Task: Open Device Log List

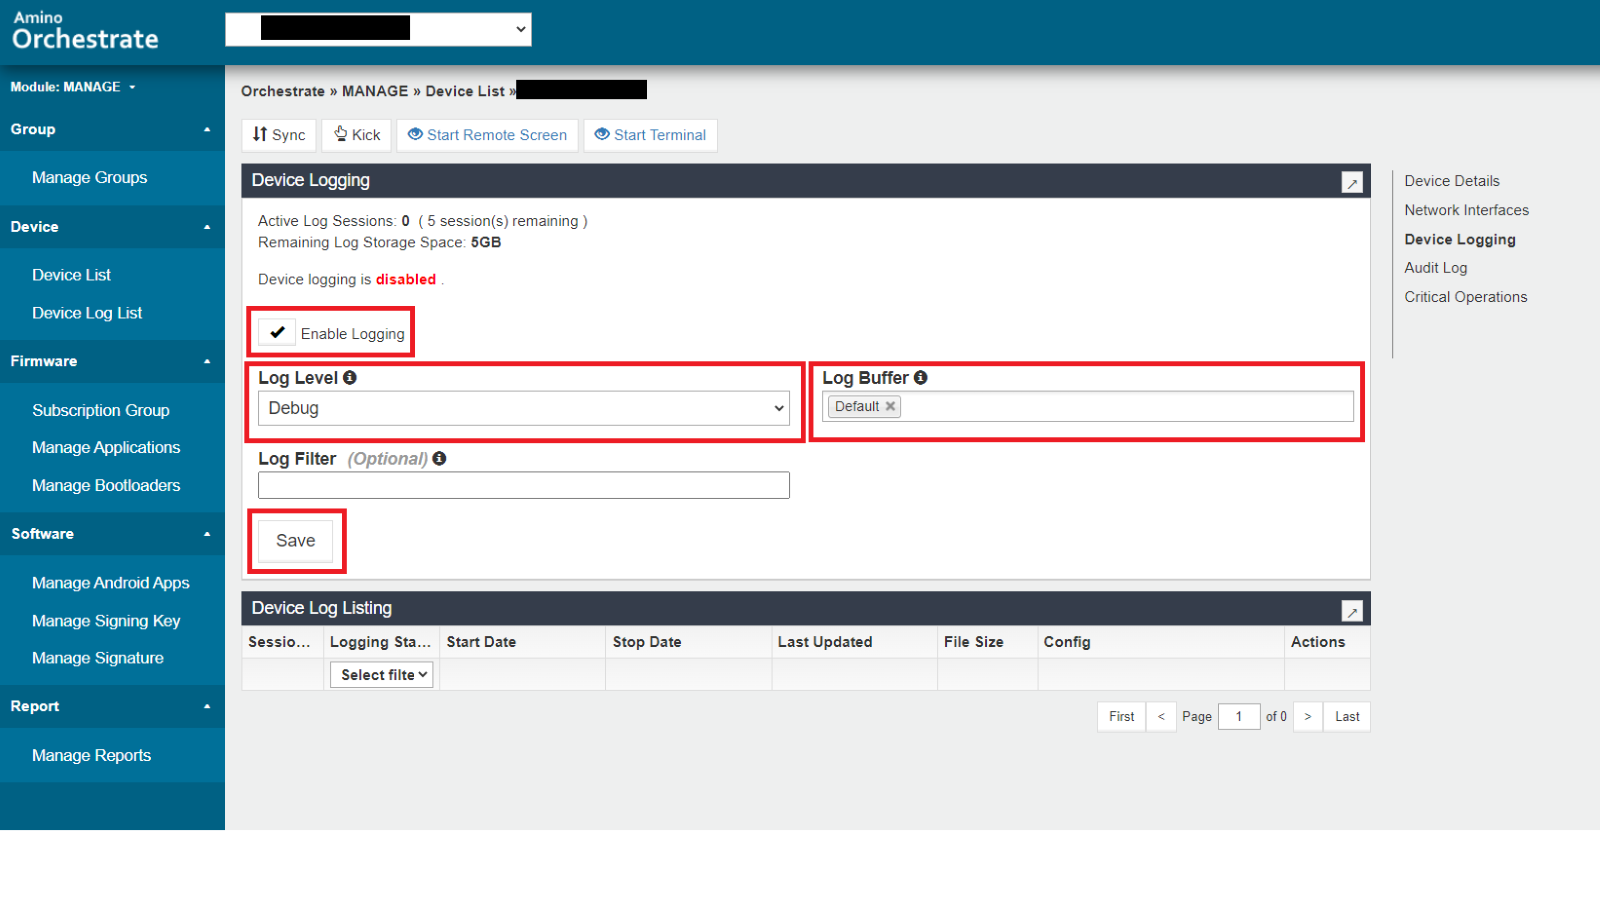Action: point(87,313)
